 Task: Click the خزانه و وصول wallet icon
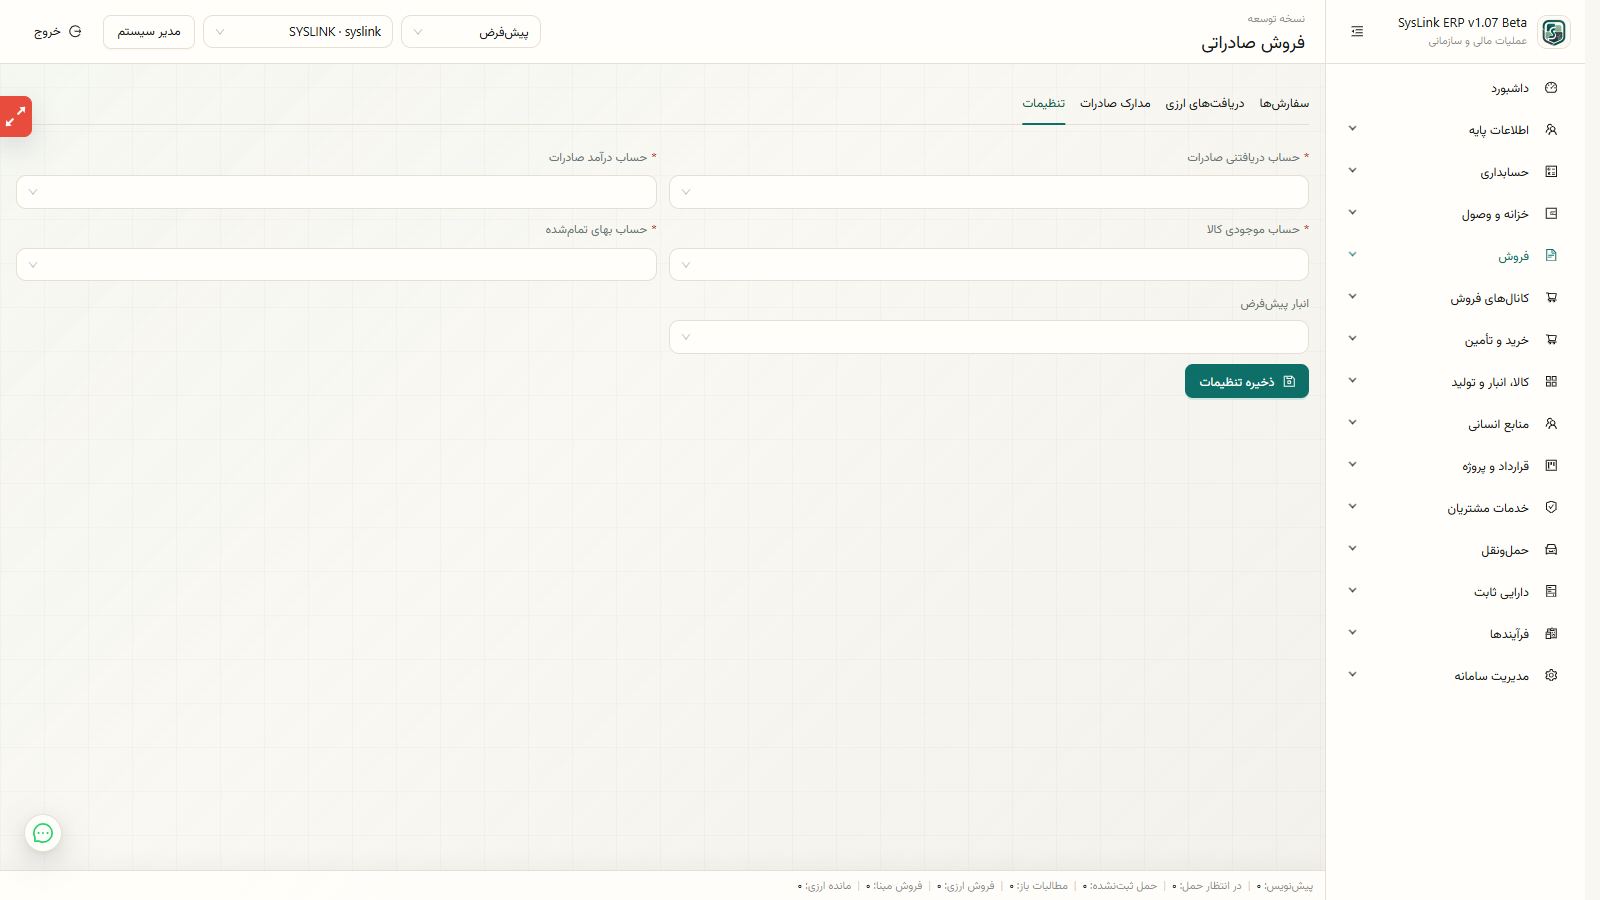(x=1551, y=214)
